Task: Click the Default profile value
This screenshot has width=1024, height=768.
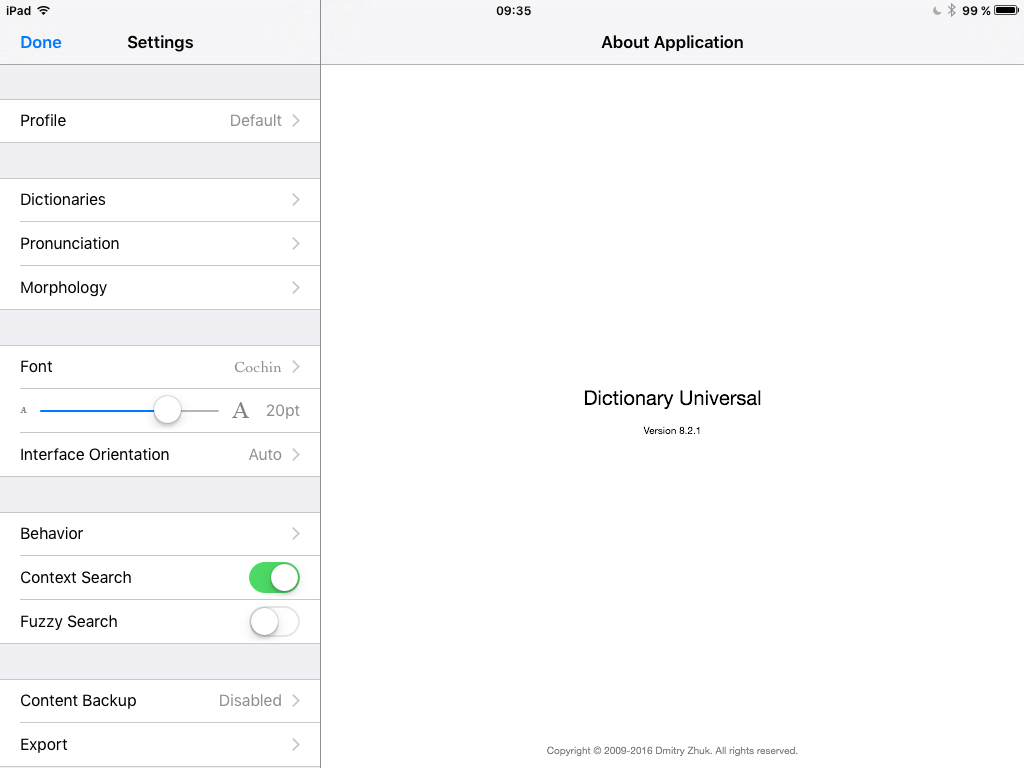Action: [255, 121]
